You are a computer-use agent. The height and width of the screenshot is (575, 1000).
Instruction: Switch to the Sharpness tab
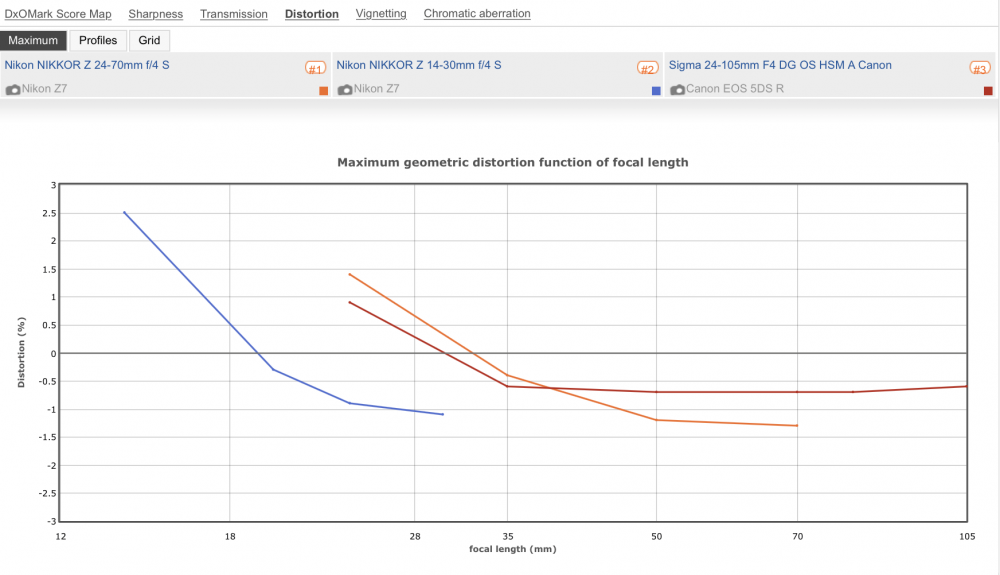pyautogui.click(x=156, y=13)
